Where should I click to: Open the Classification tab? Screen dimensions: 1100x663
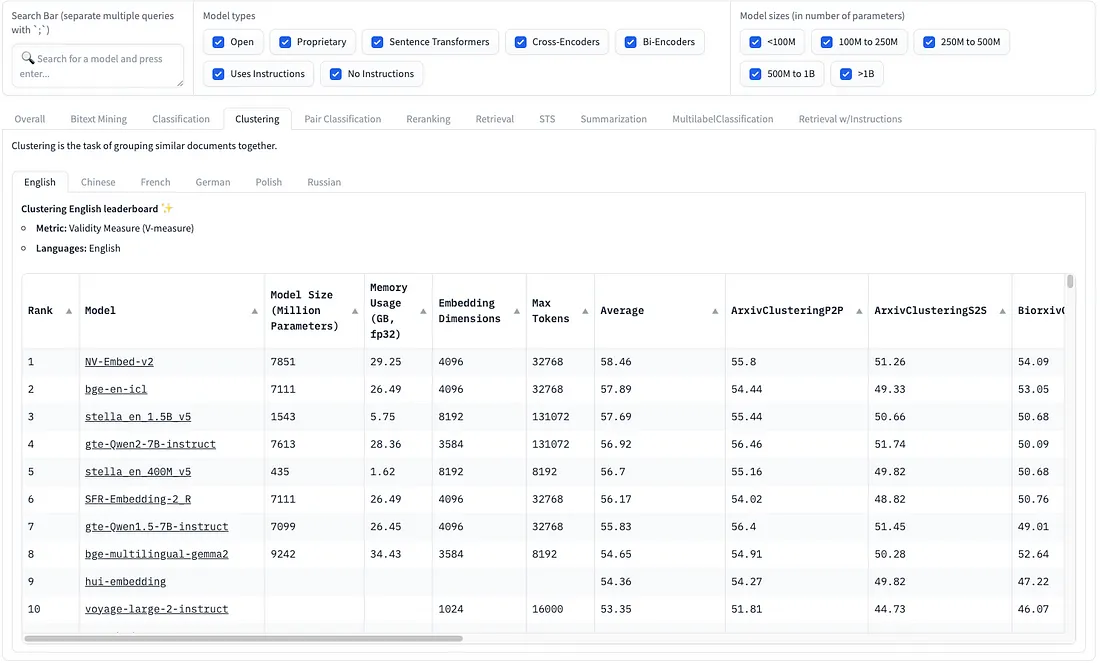point(181,119)
